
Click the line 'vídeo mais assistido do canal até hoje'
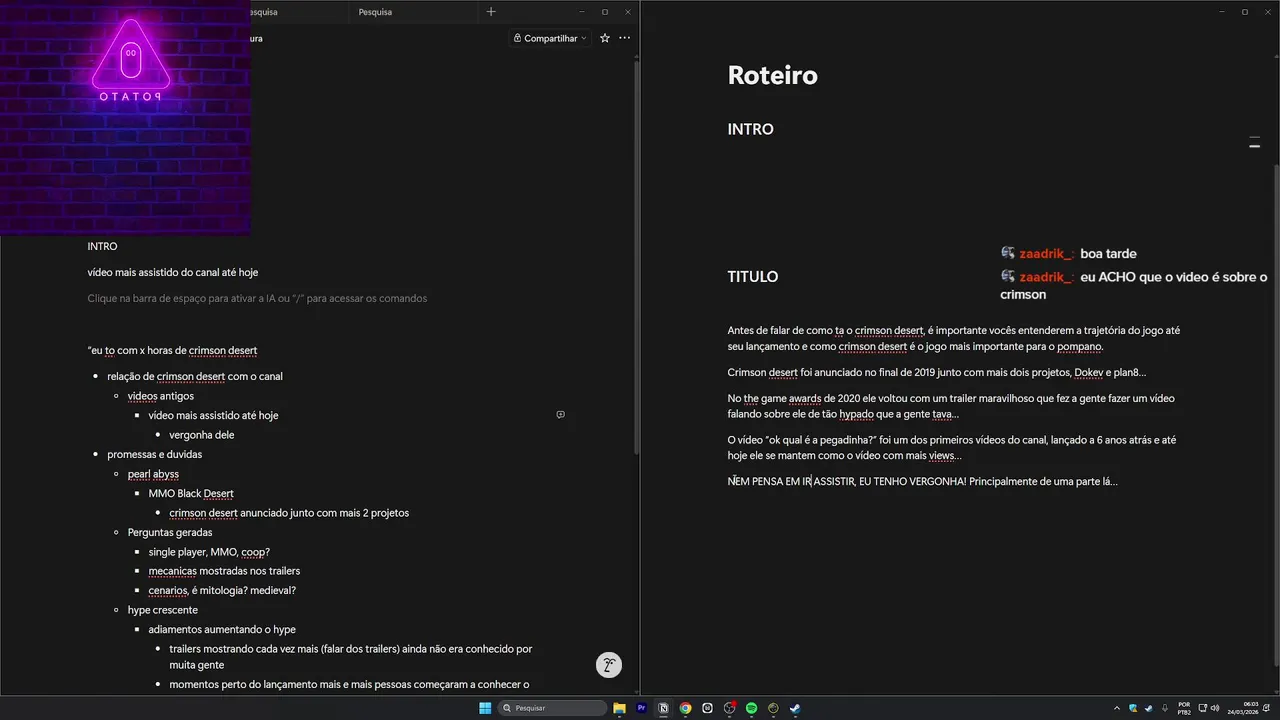point(172,272)
